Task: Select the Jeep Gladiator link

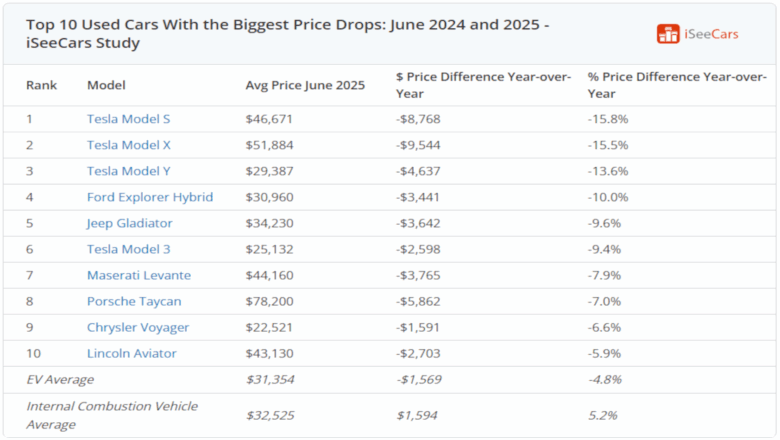Action: coord(130,223)
